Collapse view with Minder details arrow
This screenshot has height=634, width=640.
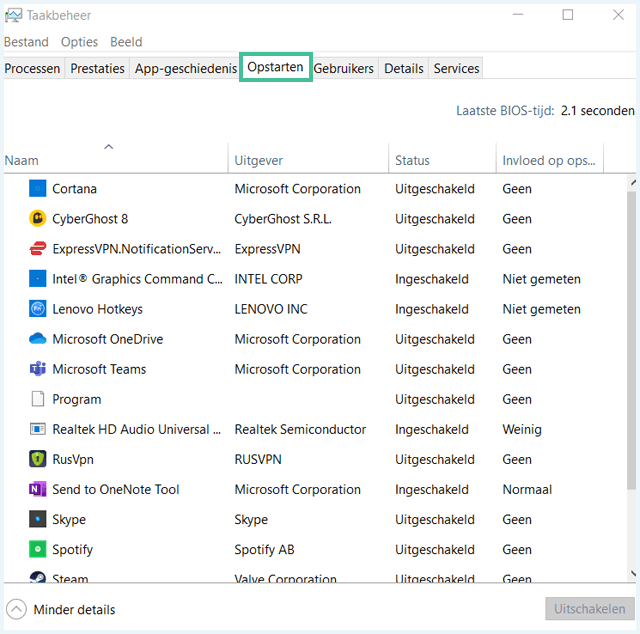click(x=16, y=610)
